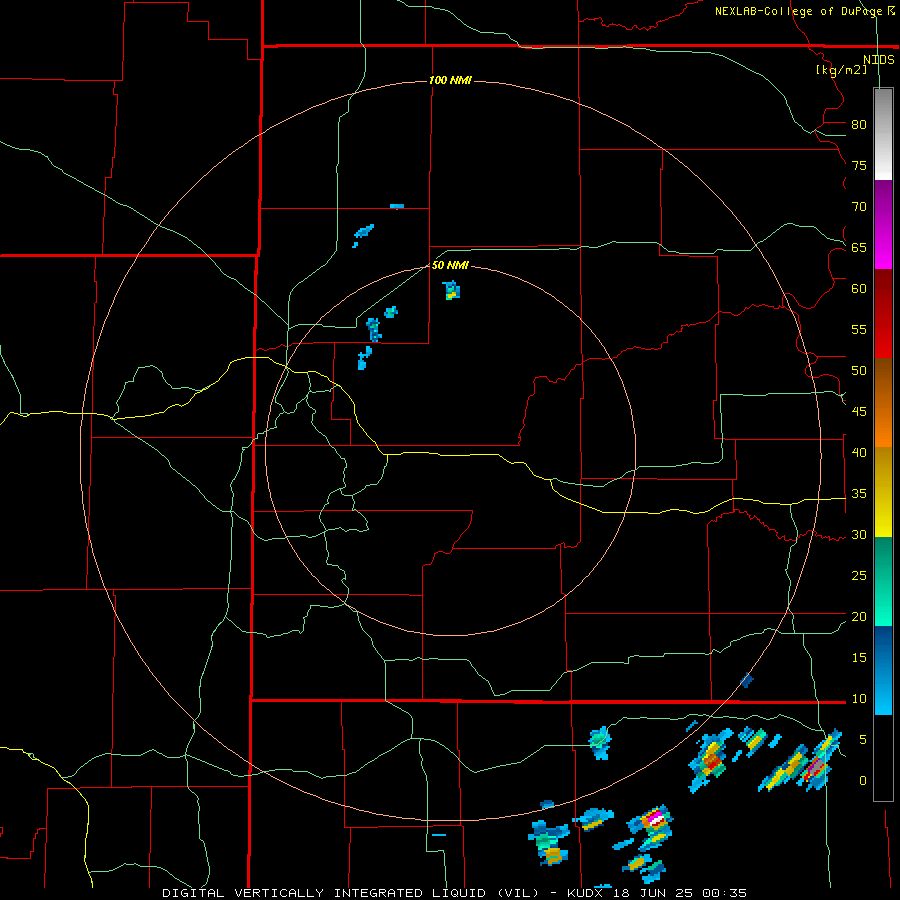
Task: Click the 5 value on color scale
Action: tap(863, 739)
